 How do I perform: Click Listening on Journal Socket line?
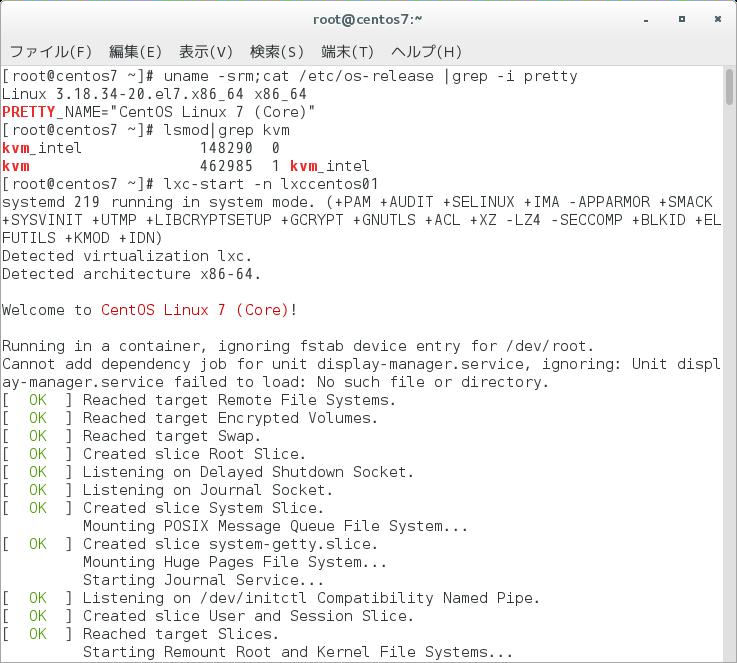click(168, 490)
